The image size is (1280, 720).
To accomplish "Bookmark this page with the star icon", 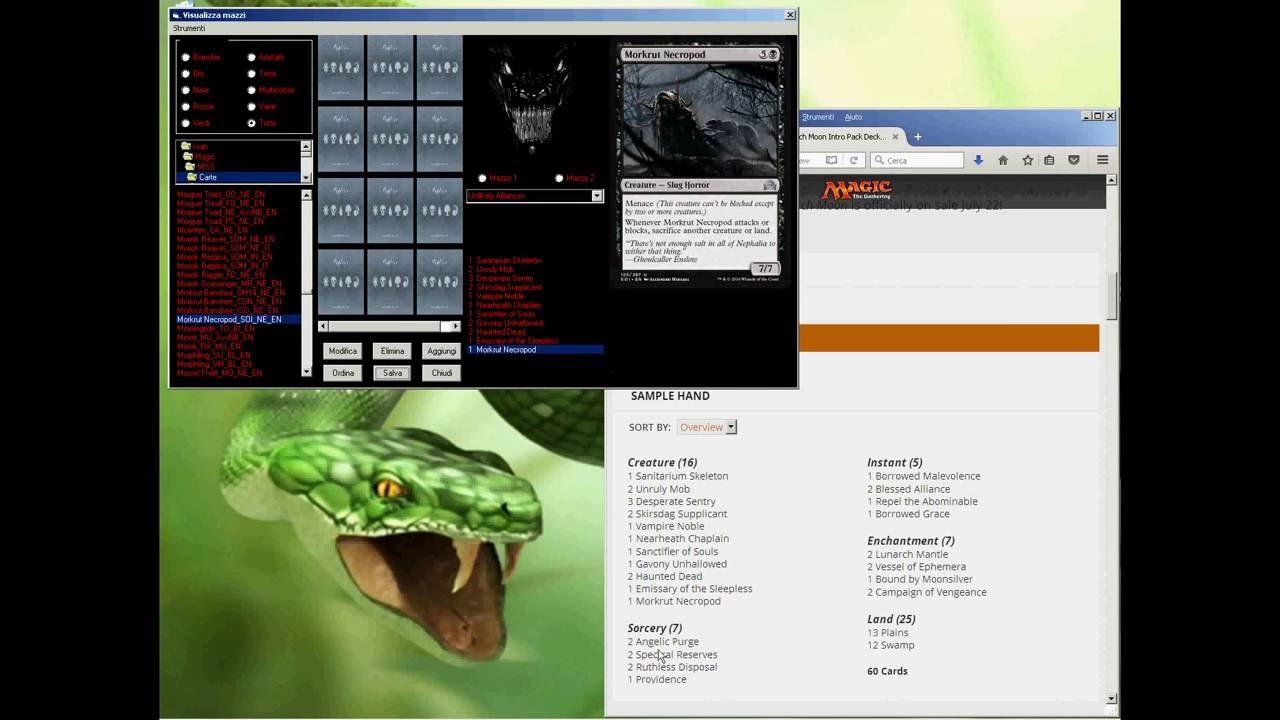I will click(1027, 160).
